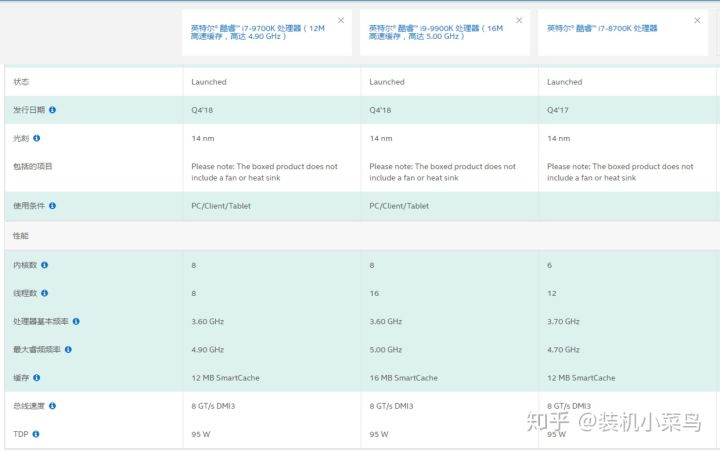Select 12 threads value for i7-8700K
The width and height of the screenshot is (720, 451).
551,293
